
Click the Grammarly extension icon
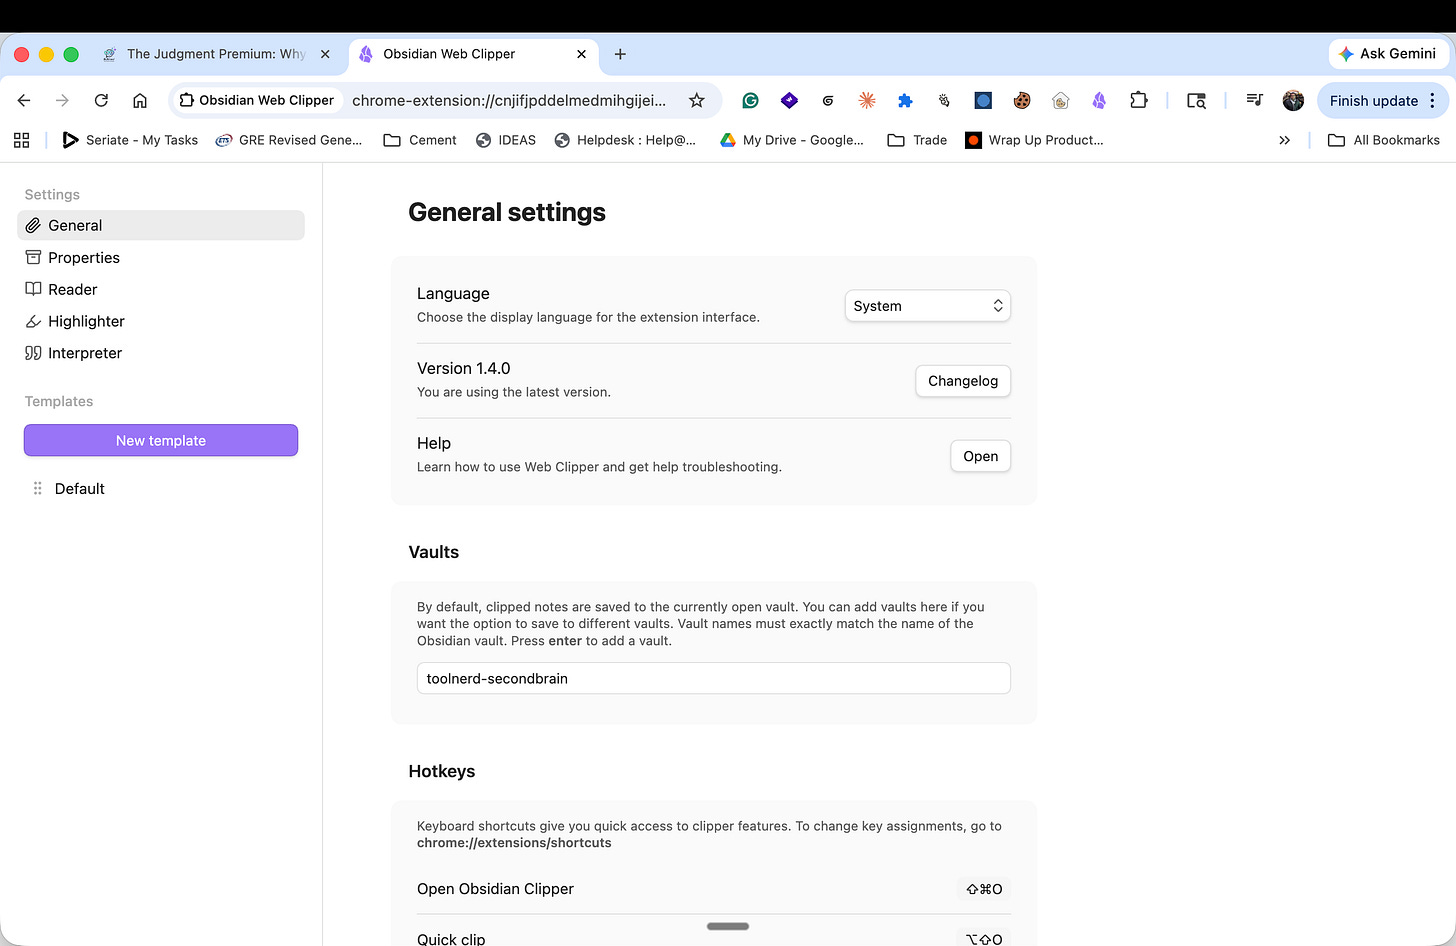[750, 100]
